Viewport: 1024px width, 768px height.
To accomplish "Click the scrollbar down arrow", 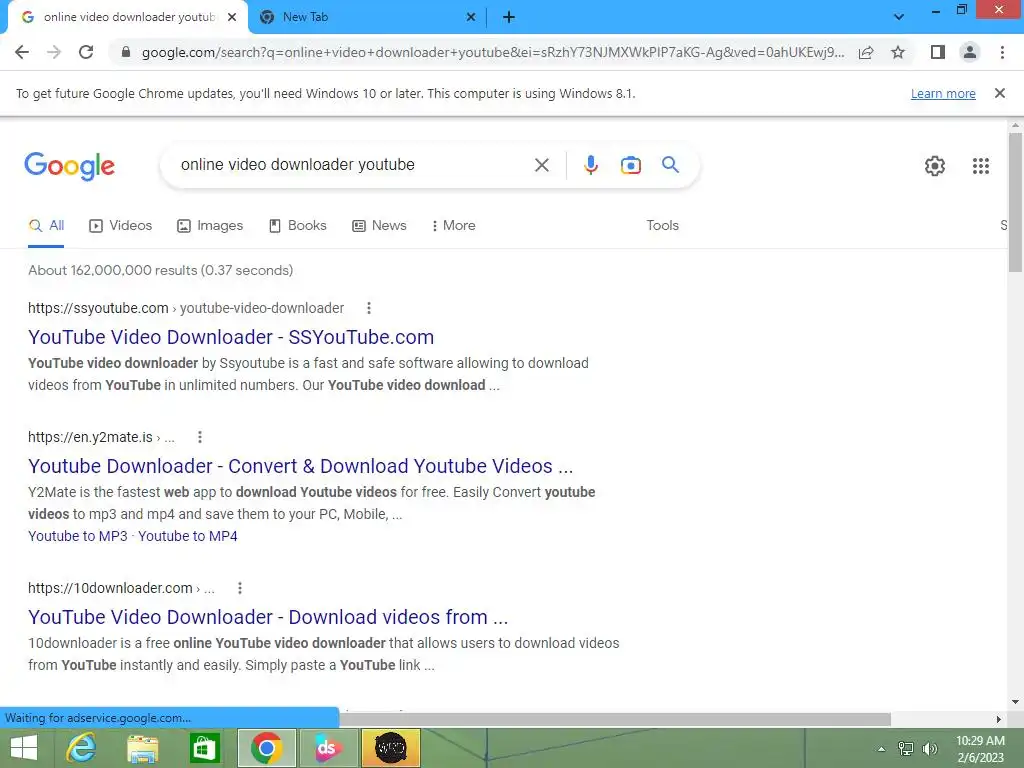I will tap(1015, 702).
